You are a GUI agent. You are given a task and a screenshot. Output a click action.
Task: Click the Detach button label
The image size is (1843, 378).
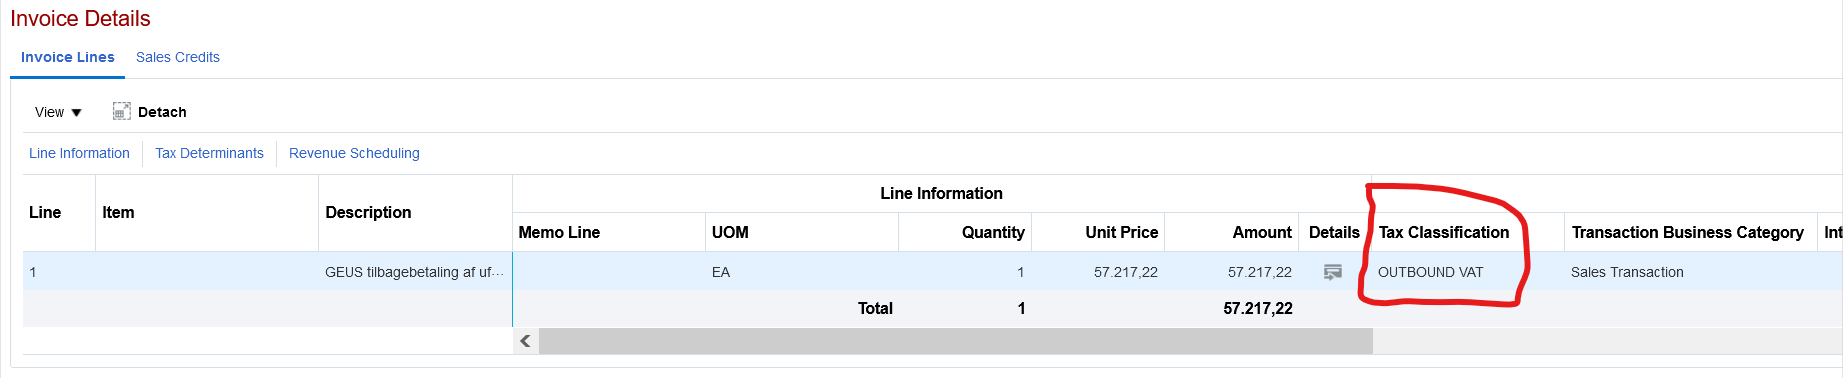click(162, 112)
